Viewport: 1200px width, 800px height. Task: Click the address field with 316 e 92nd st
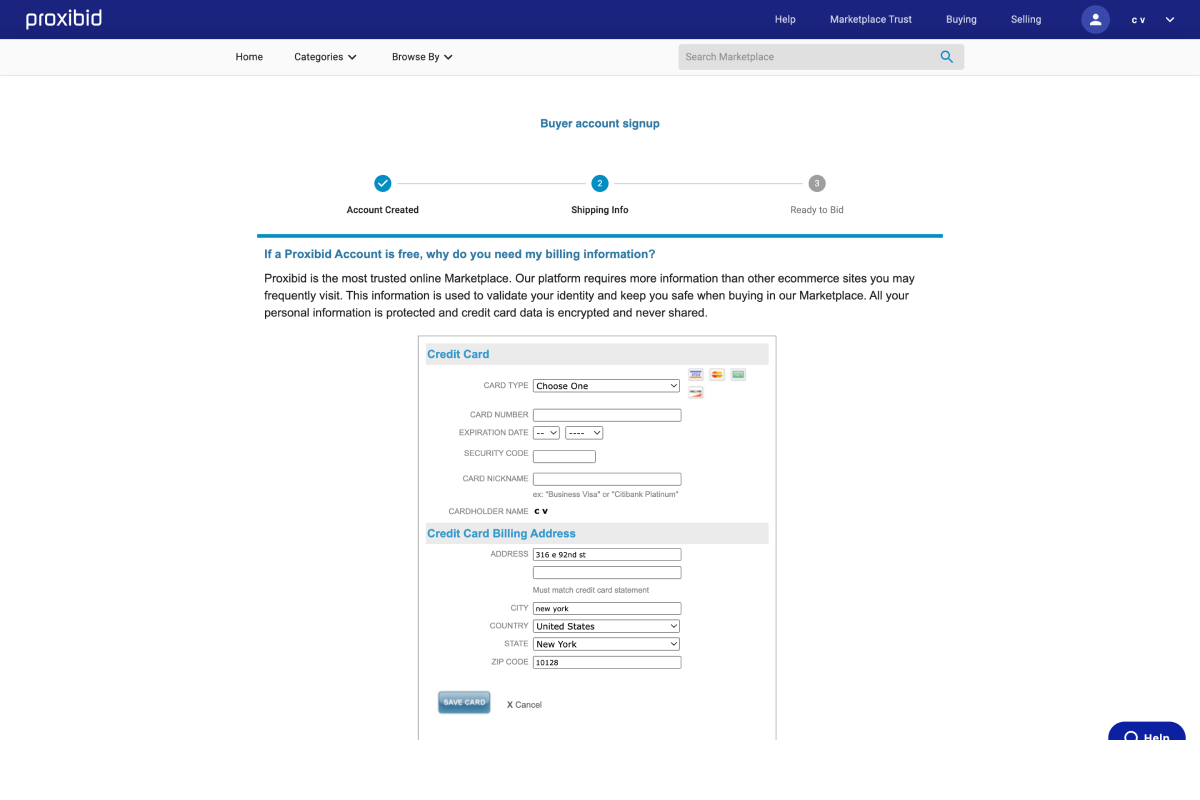point(607,554)
